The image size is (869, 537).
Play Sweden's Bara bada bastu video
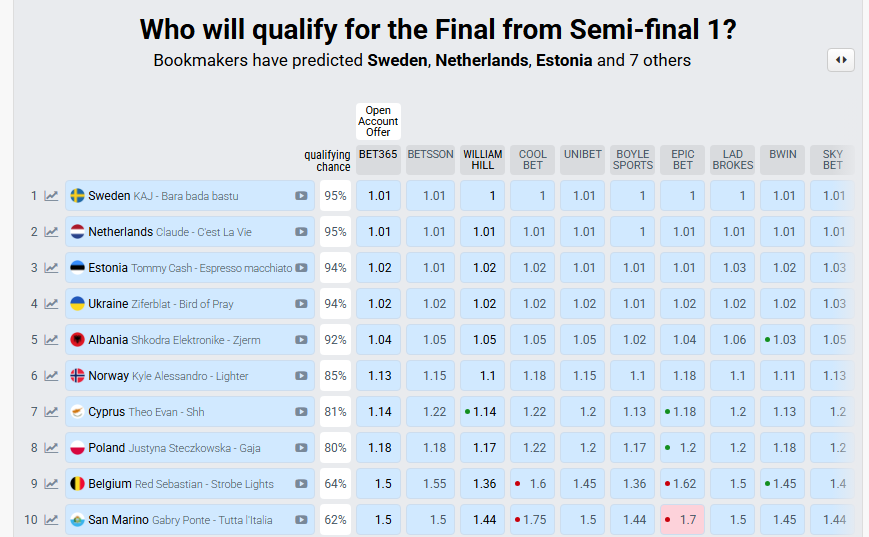tap(301, 196)
